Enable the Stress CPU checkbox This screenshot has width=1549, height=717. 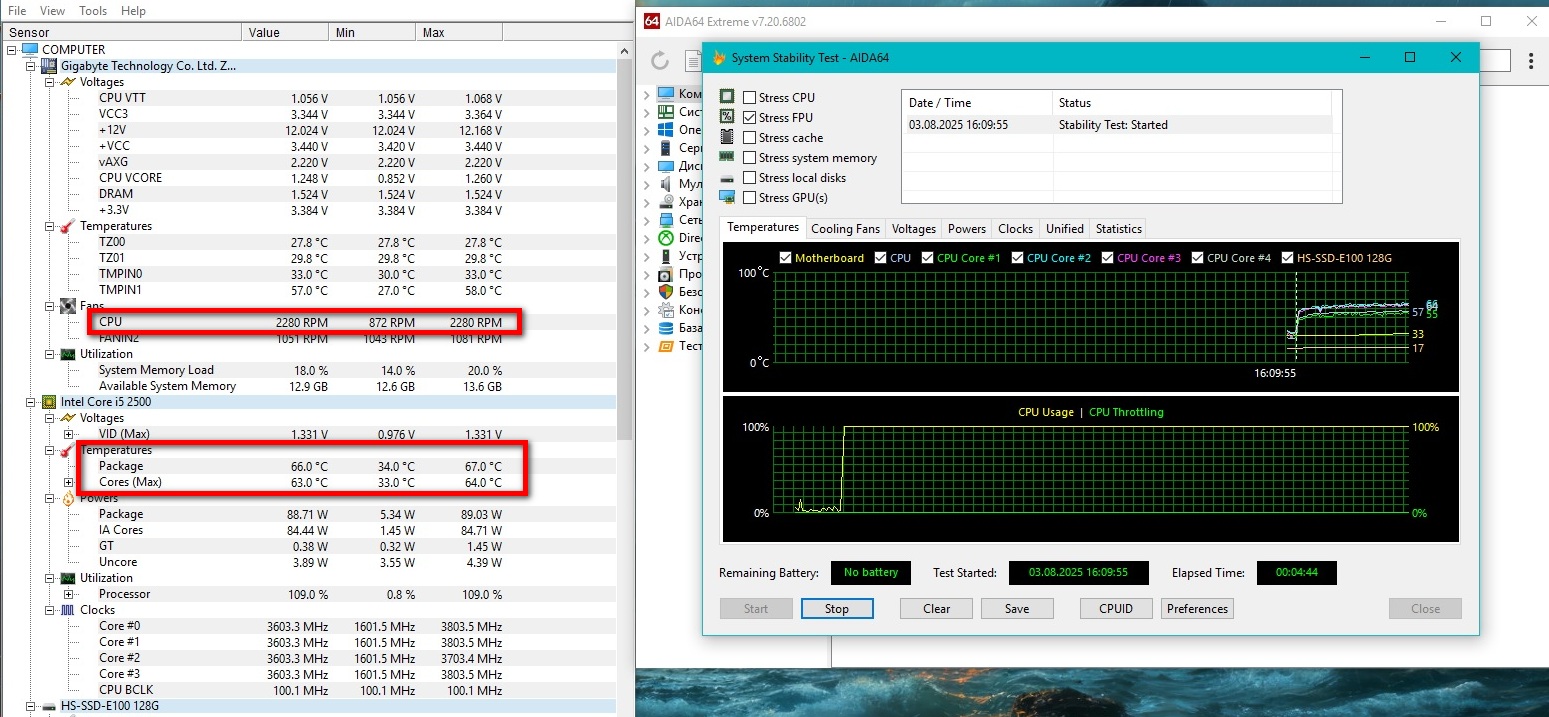tap(749, 98)
